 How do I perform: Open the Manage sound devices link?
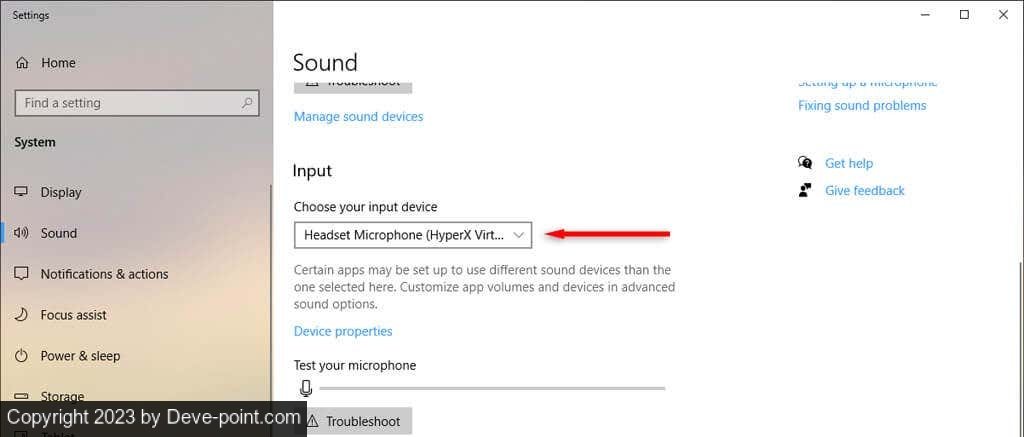pos(358,117)
